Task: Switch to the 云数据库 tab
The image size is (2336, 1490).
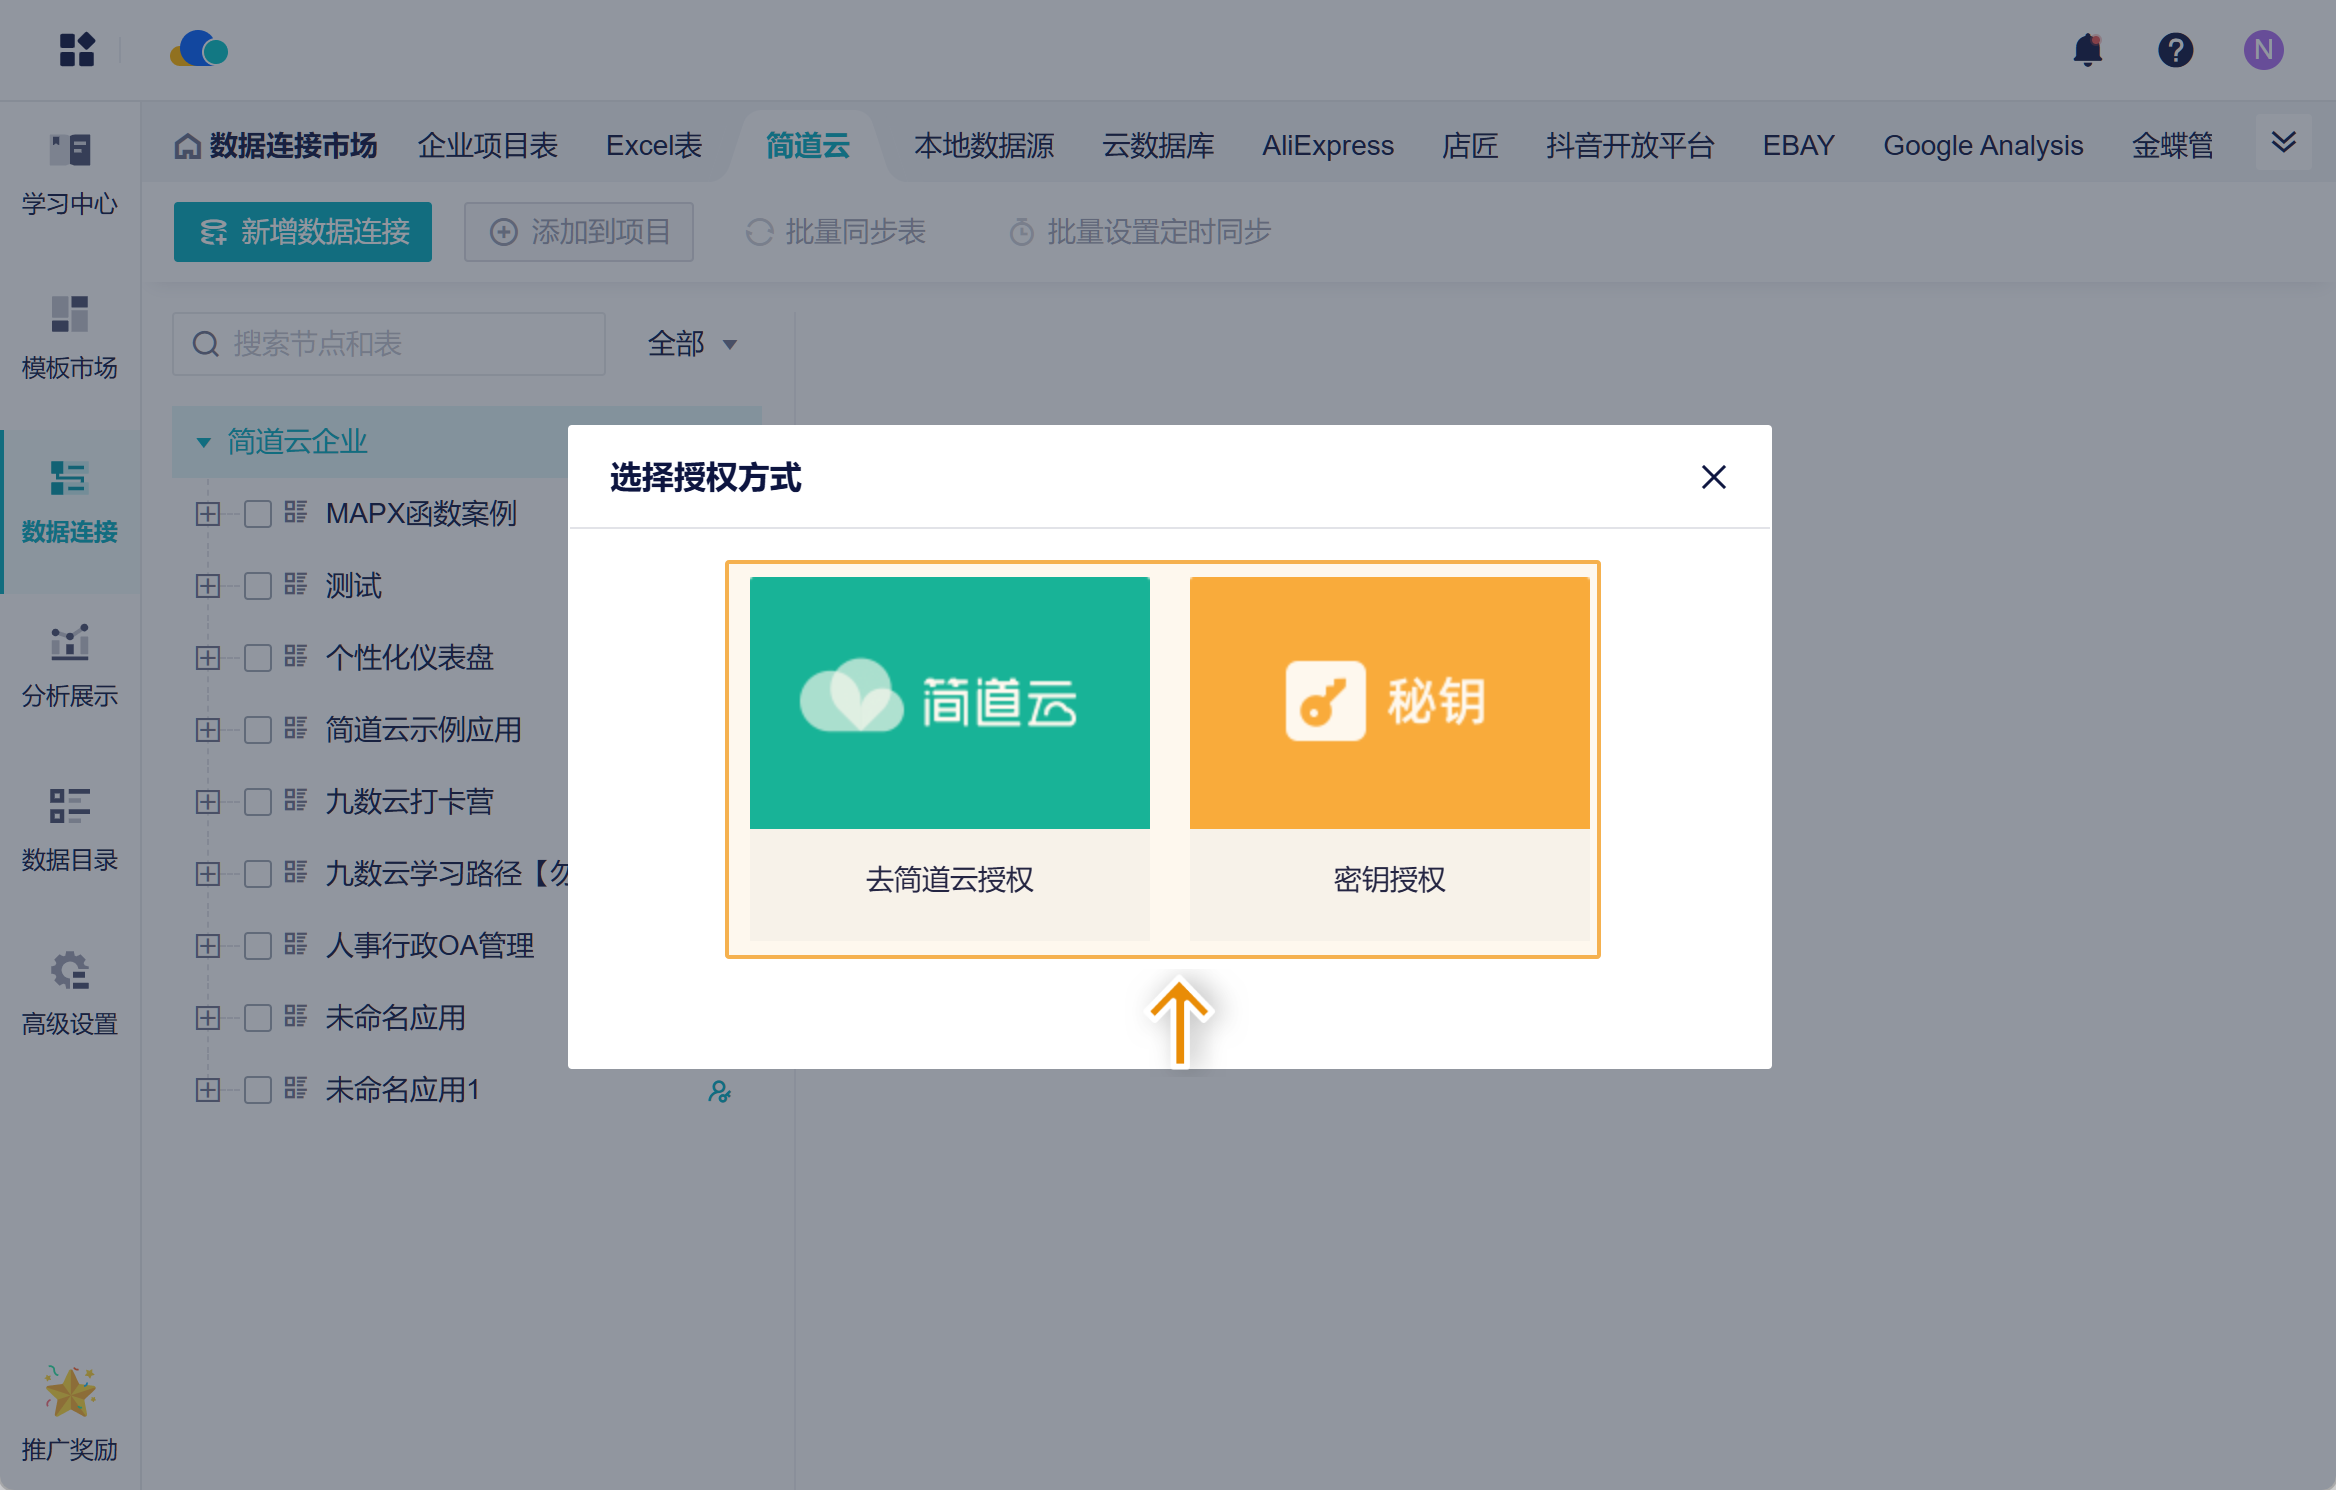Action: (1158, 146)
